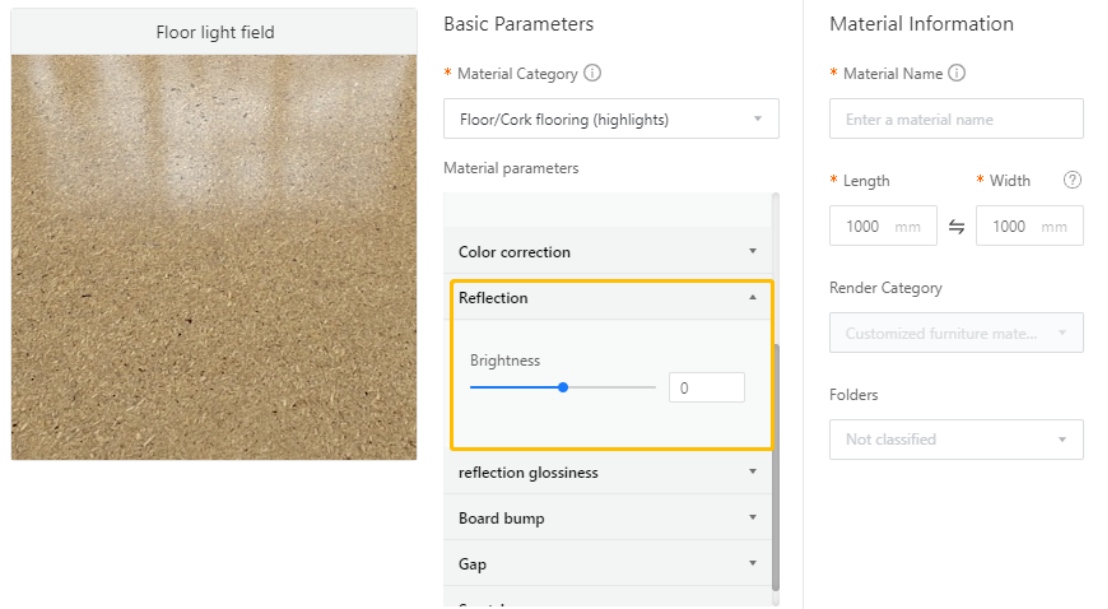Click swap icon between Length and Width
This screenshot has width=1108, height=609.
(x=956, y=227)
